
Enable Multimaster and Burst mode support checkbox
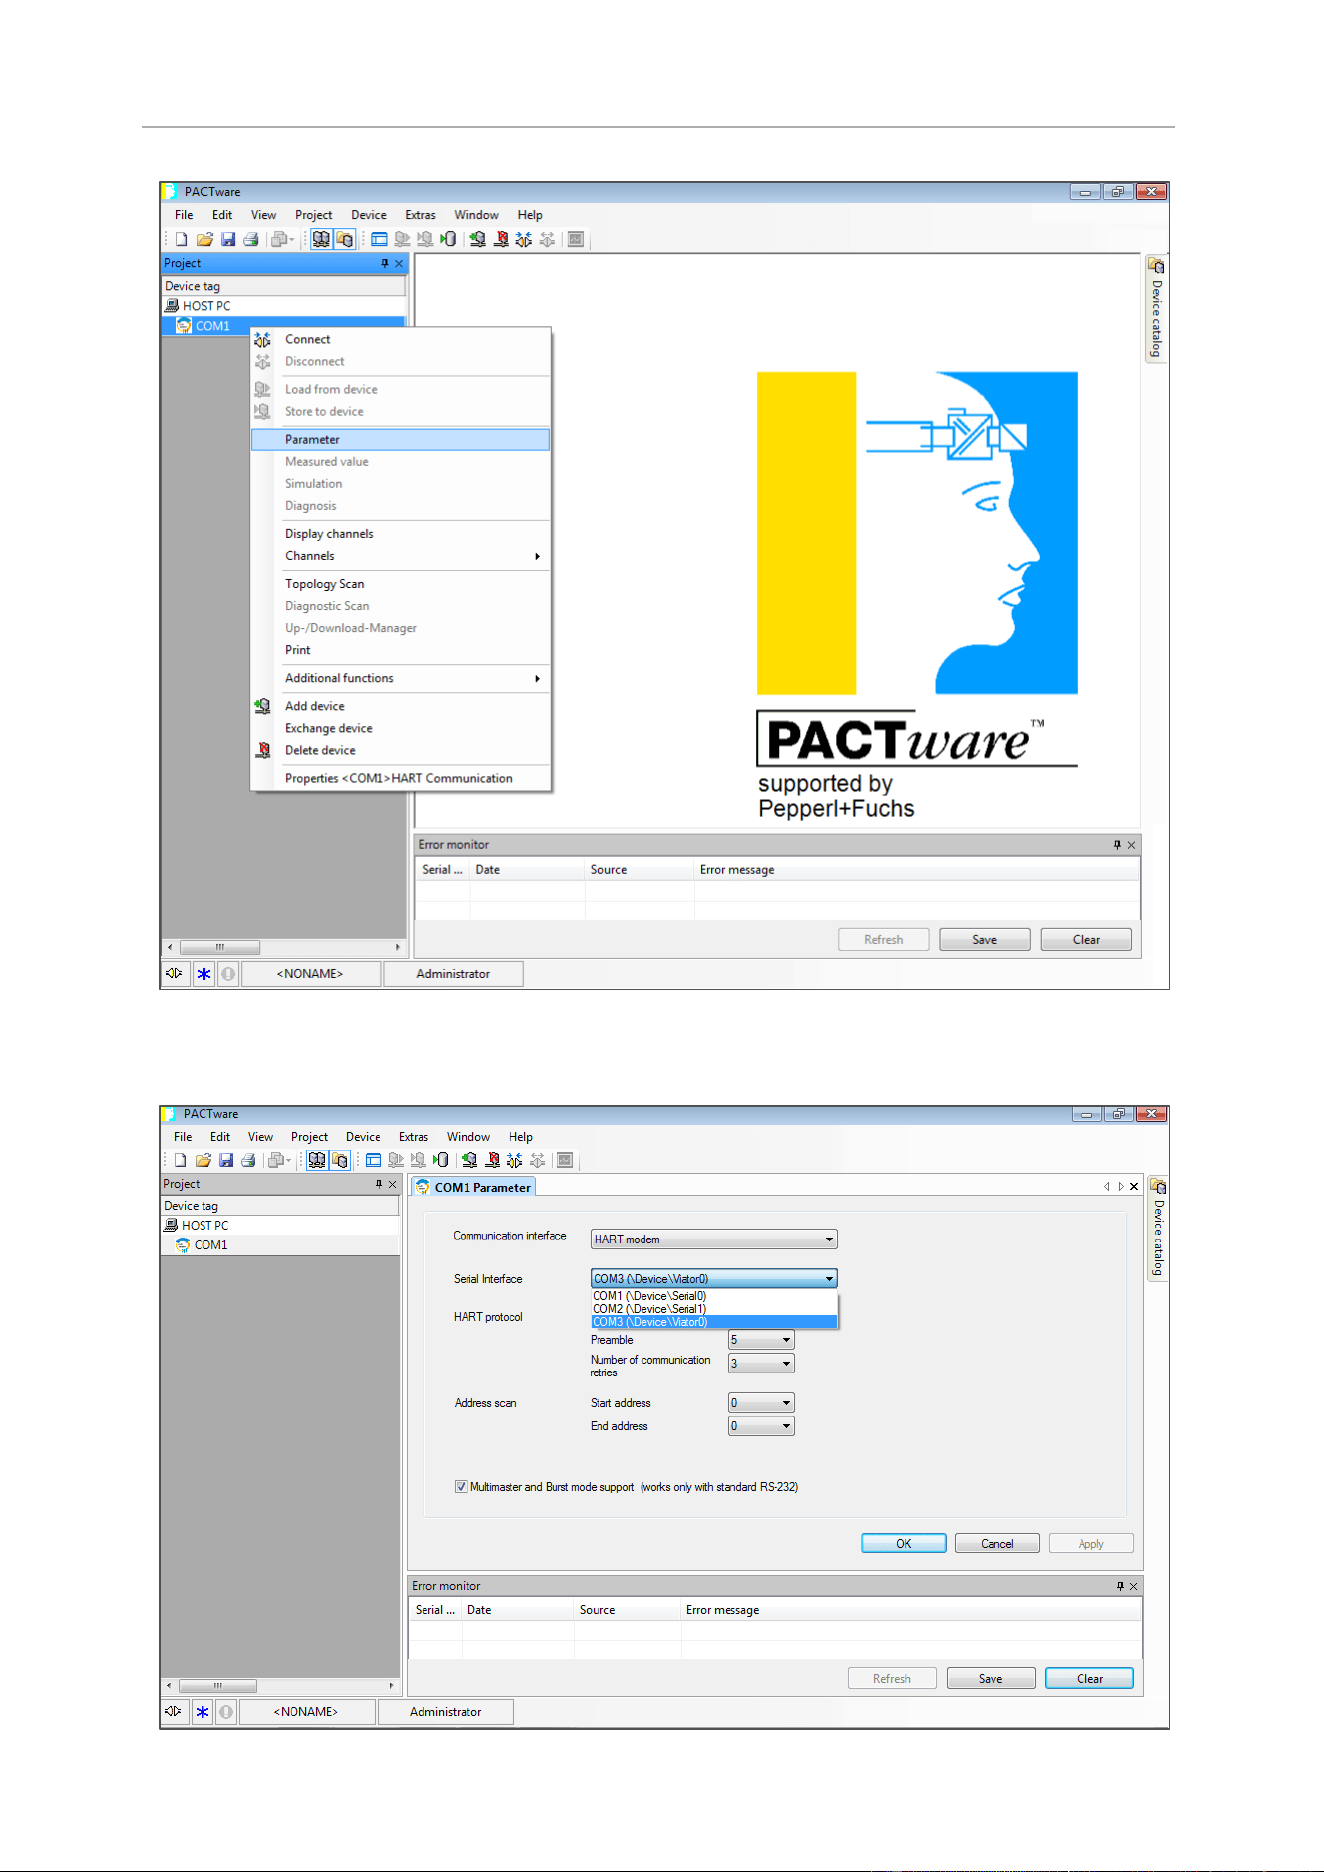461,1487
